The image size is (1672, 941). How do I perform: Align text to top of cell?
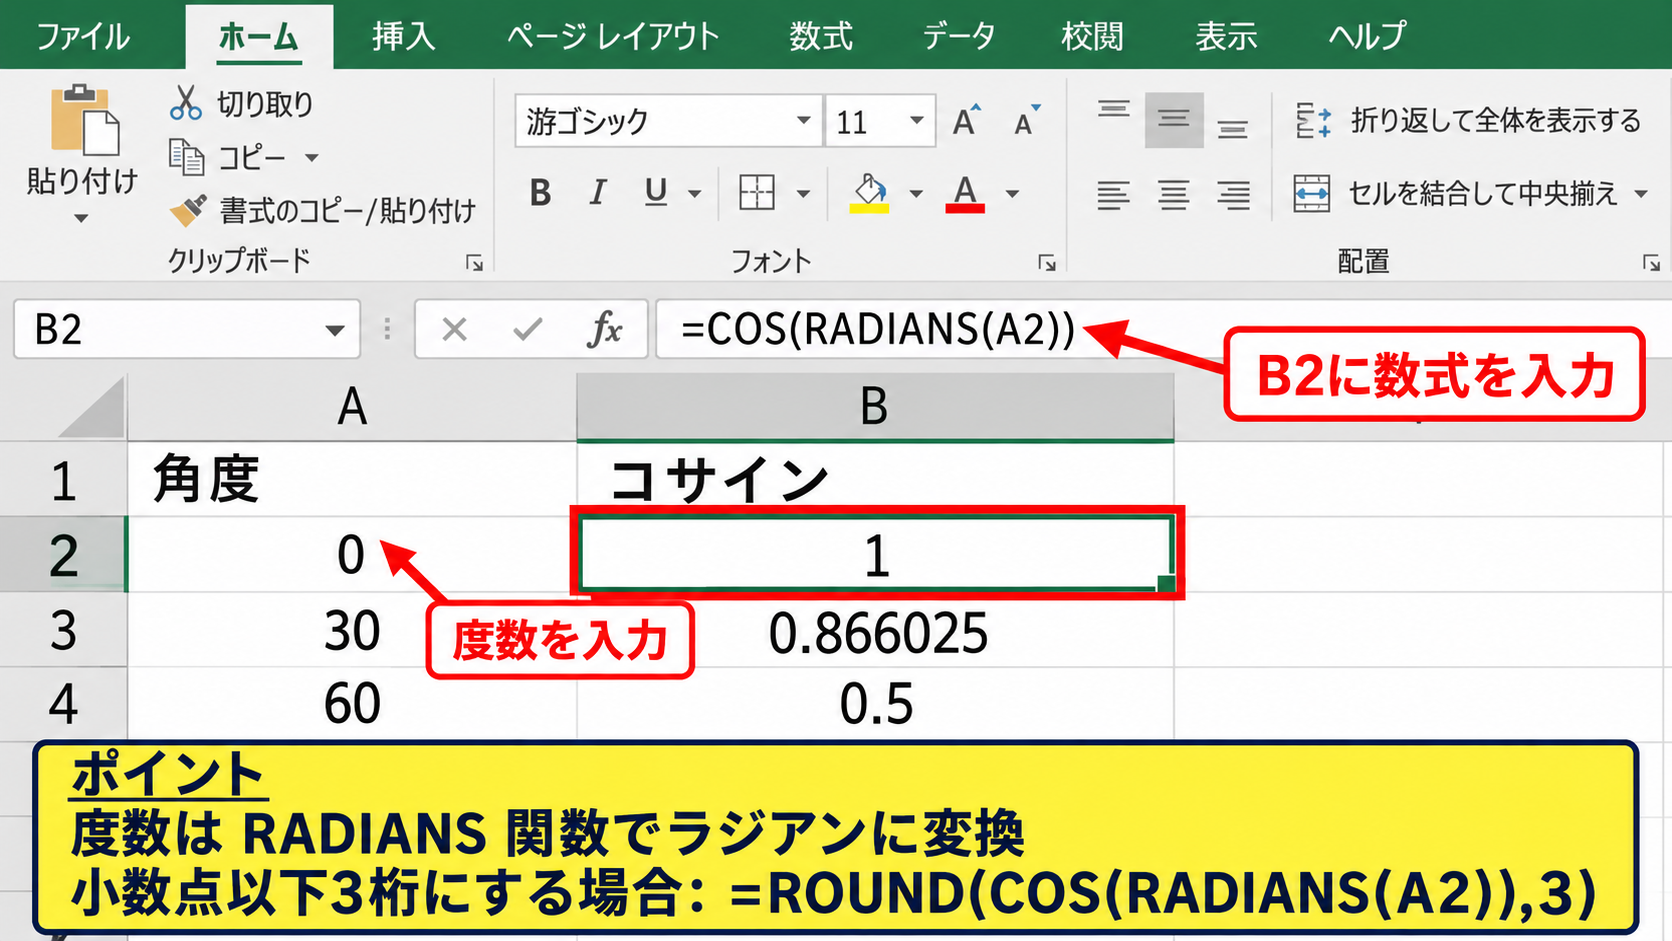(1113, 108)
